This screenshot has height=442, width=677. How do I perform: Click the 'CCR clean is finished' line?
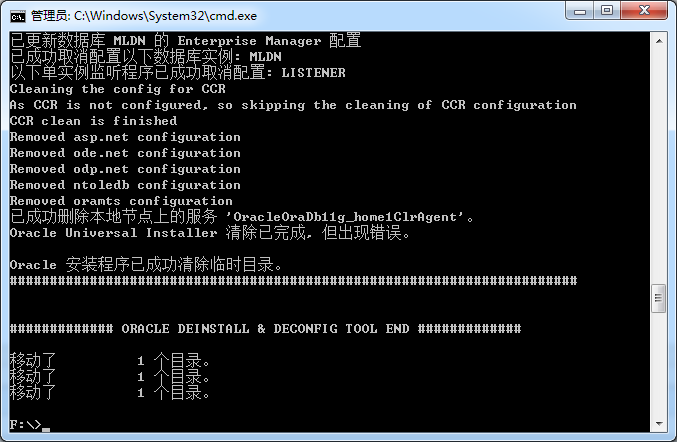(93, 121)
